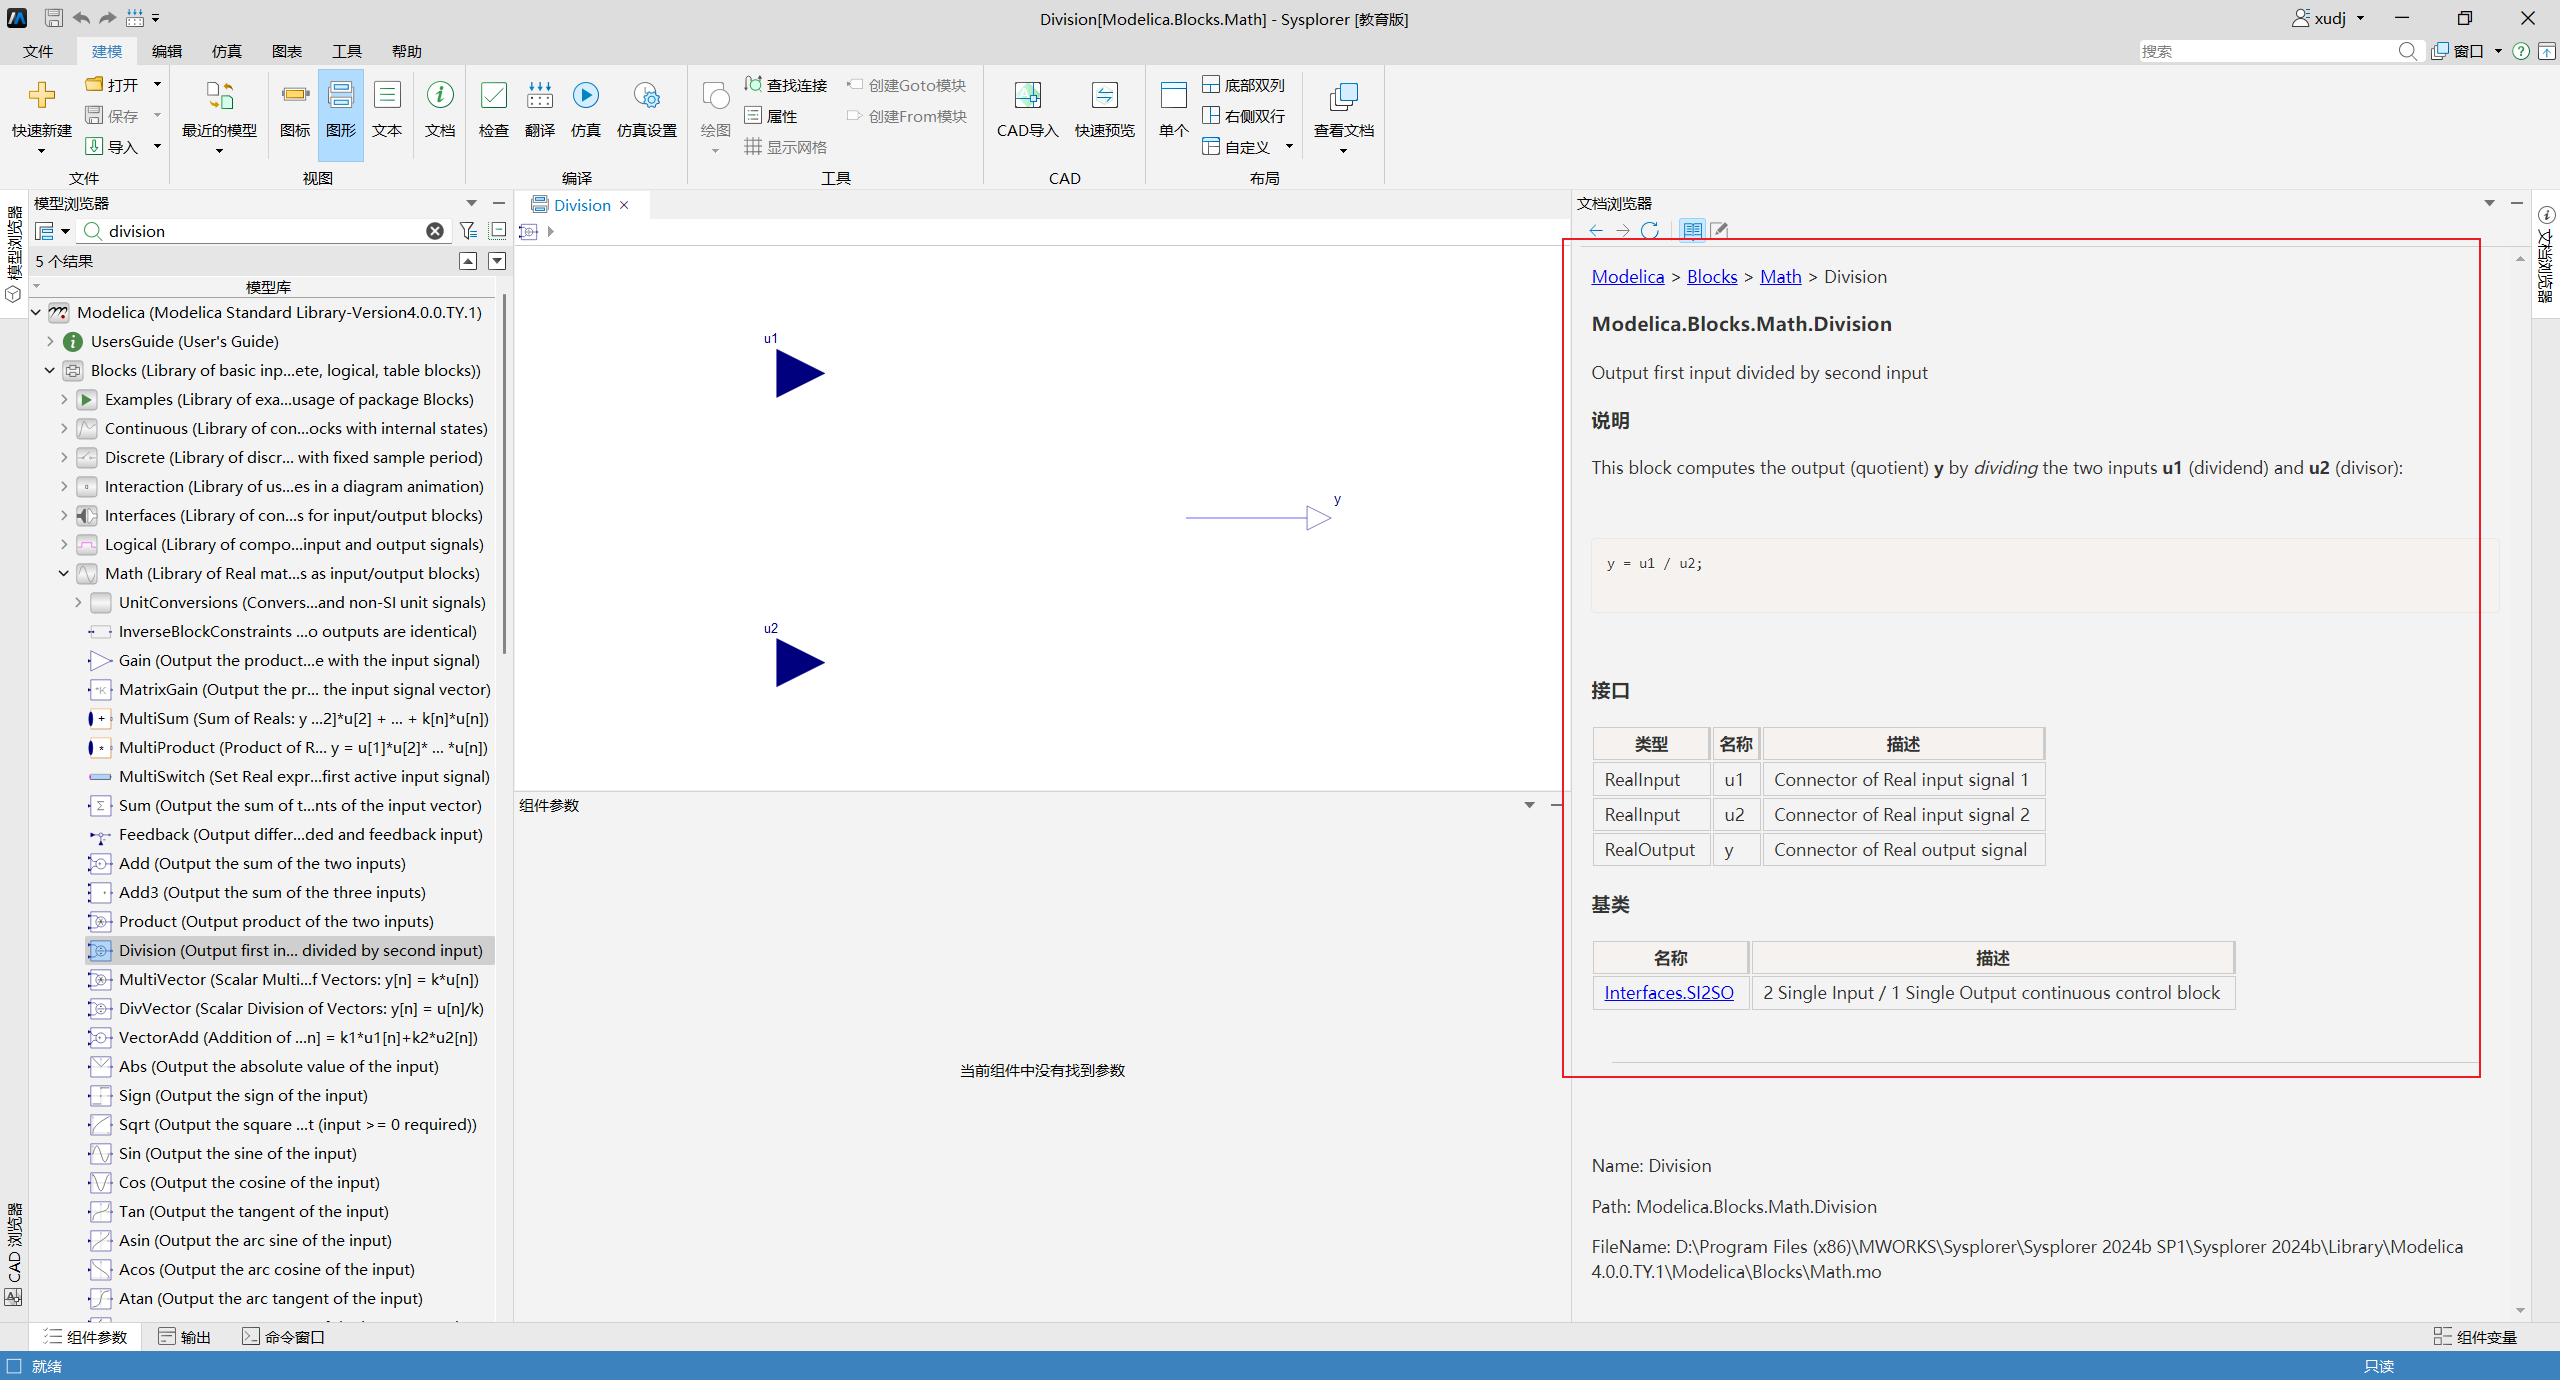Jump to next search result arrow
Screen dimensions: 2560x1380
tap(497, 261)
